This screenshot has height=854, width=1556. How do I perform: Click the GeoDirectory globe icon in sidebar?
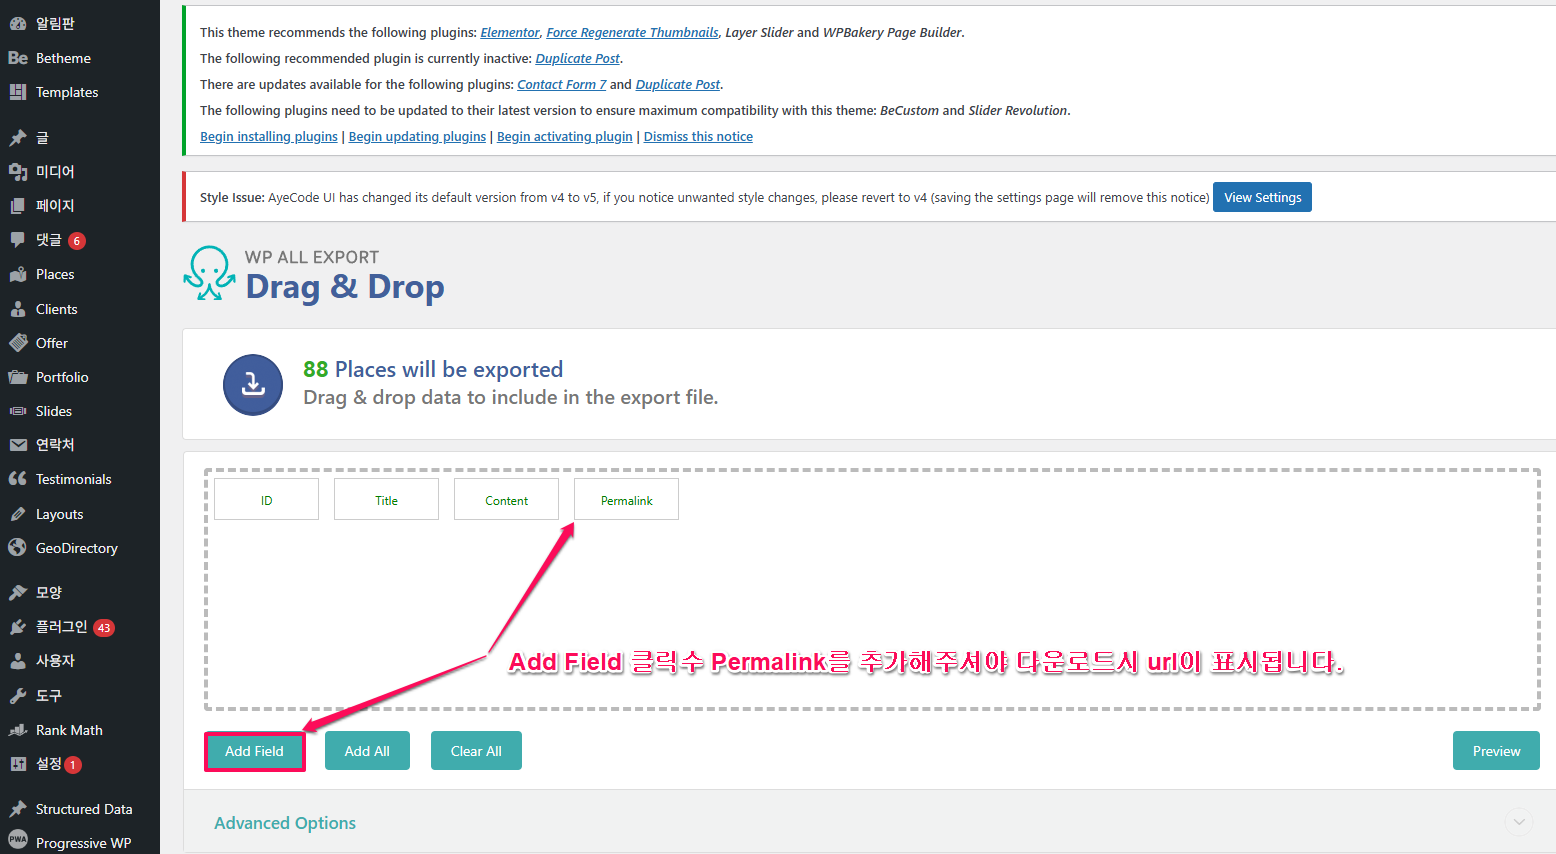17,548
